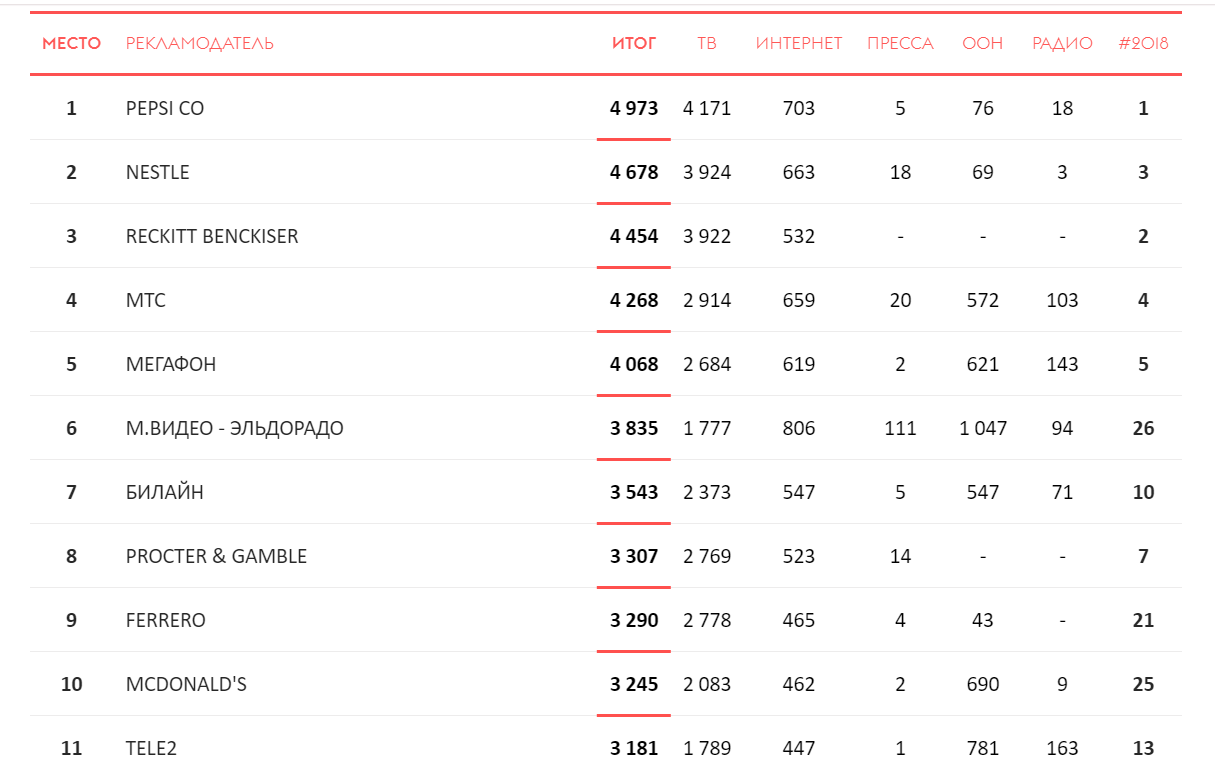The image size is (1215, 775).
Task: Select the TV value 4 171
Action: pyautogui.click(x=707, y=108)
